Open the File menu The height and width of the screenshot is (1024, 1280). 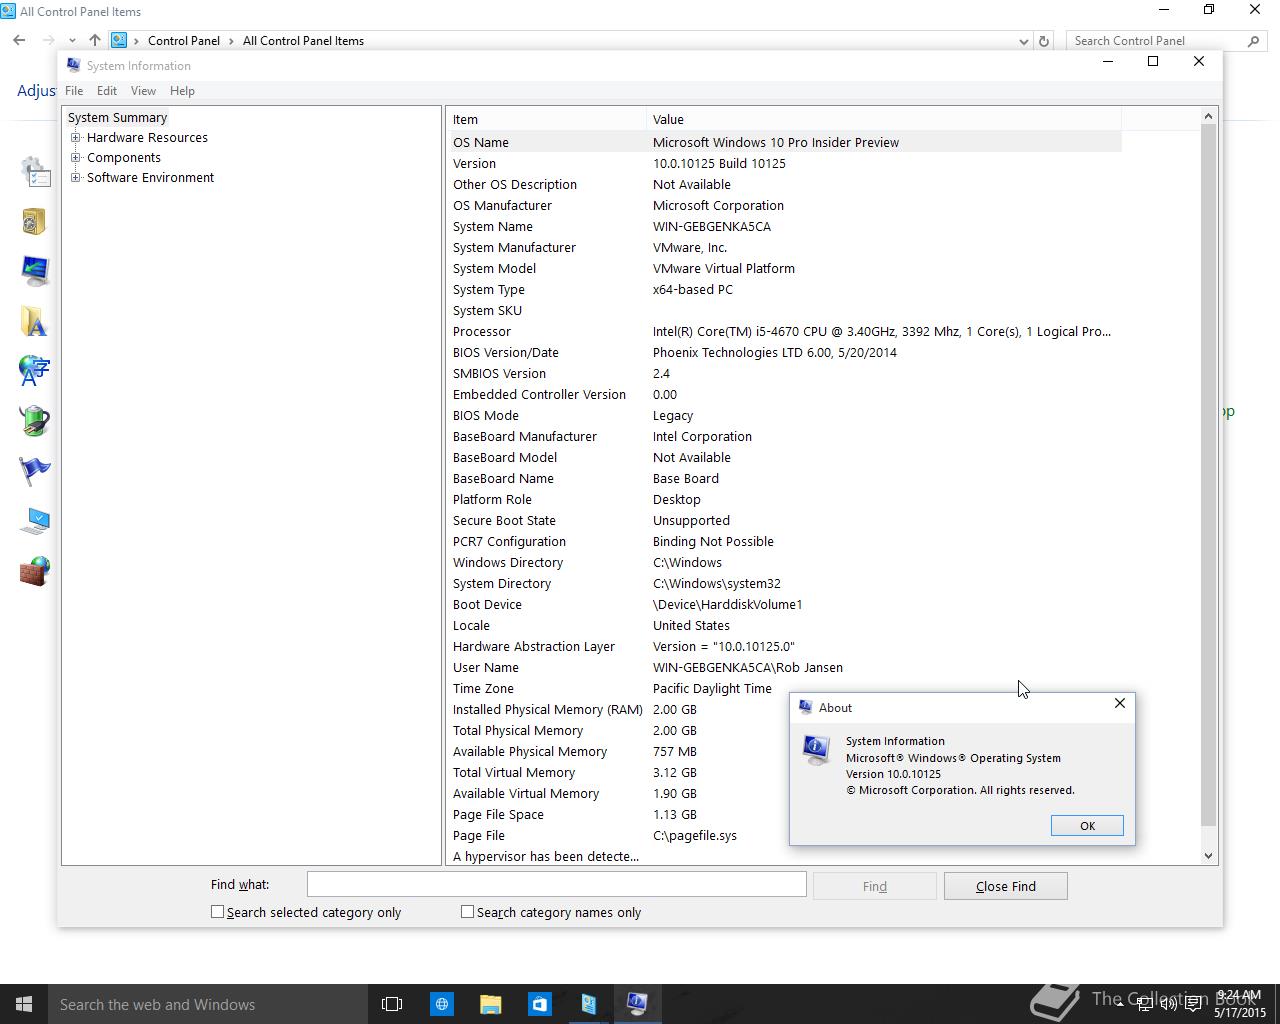74,91
